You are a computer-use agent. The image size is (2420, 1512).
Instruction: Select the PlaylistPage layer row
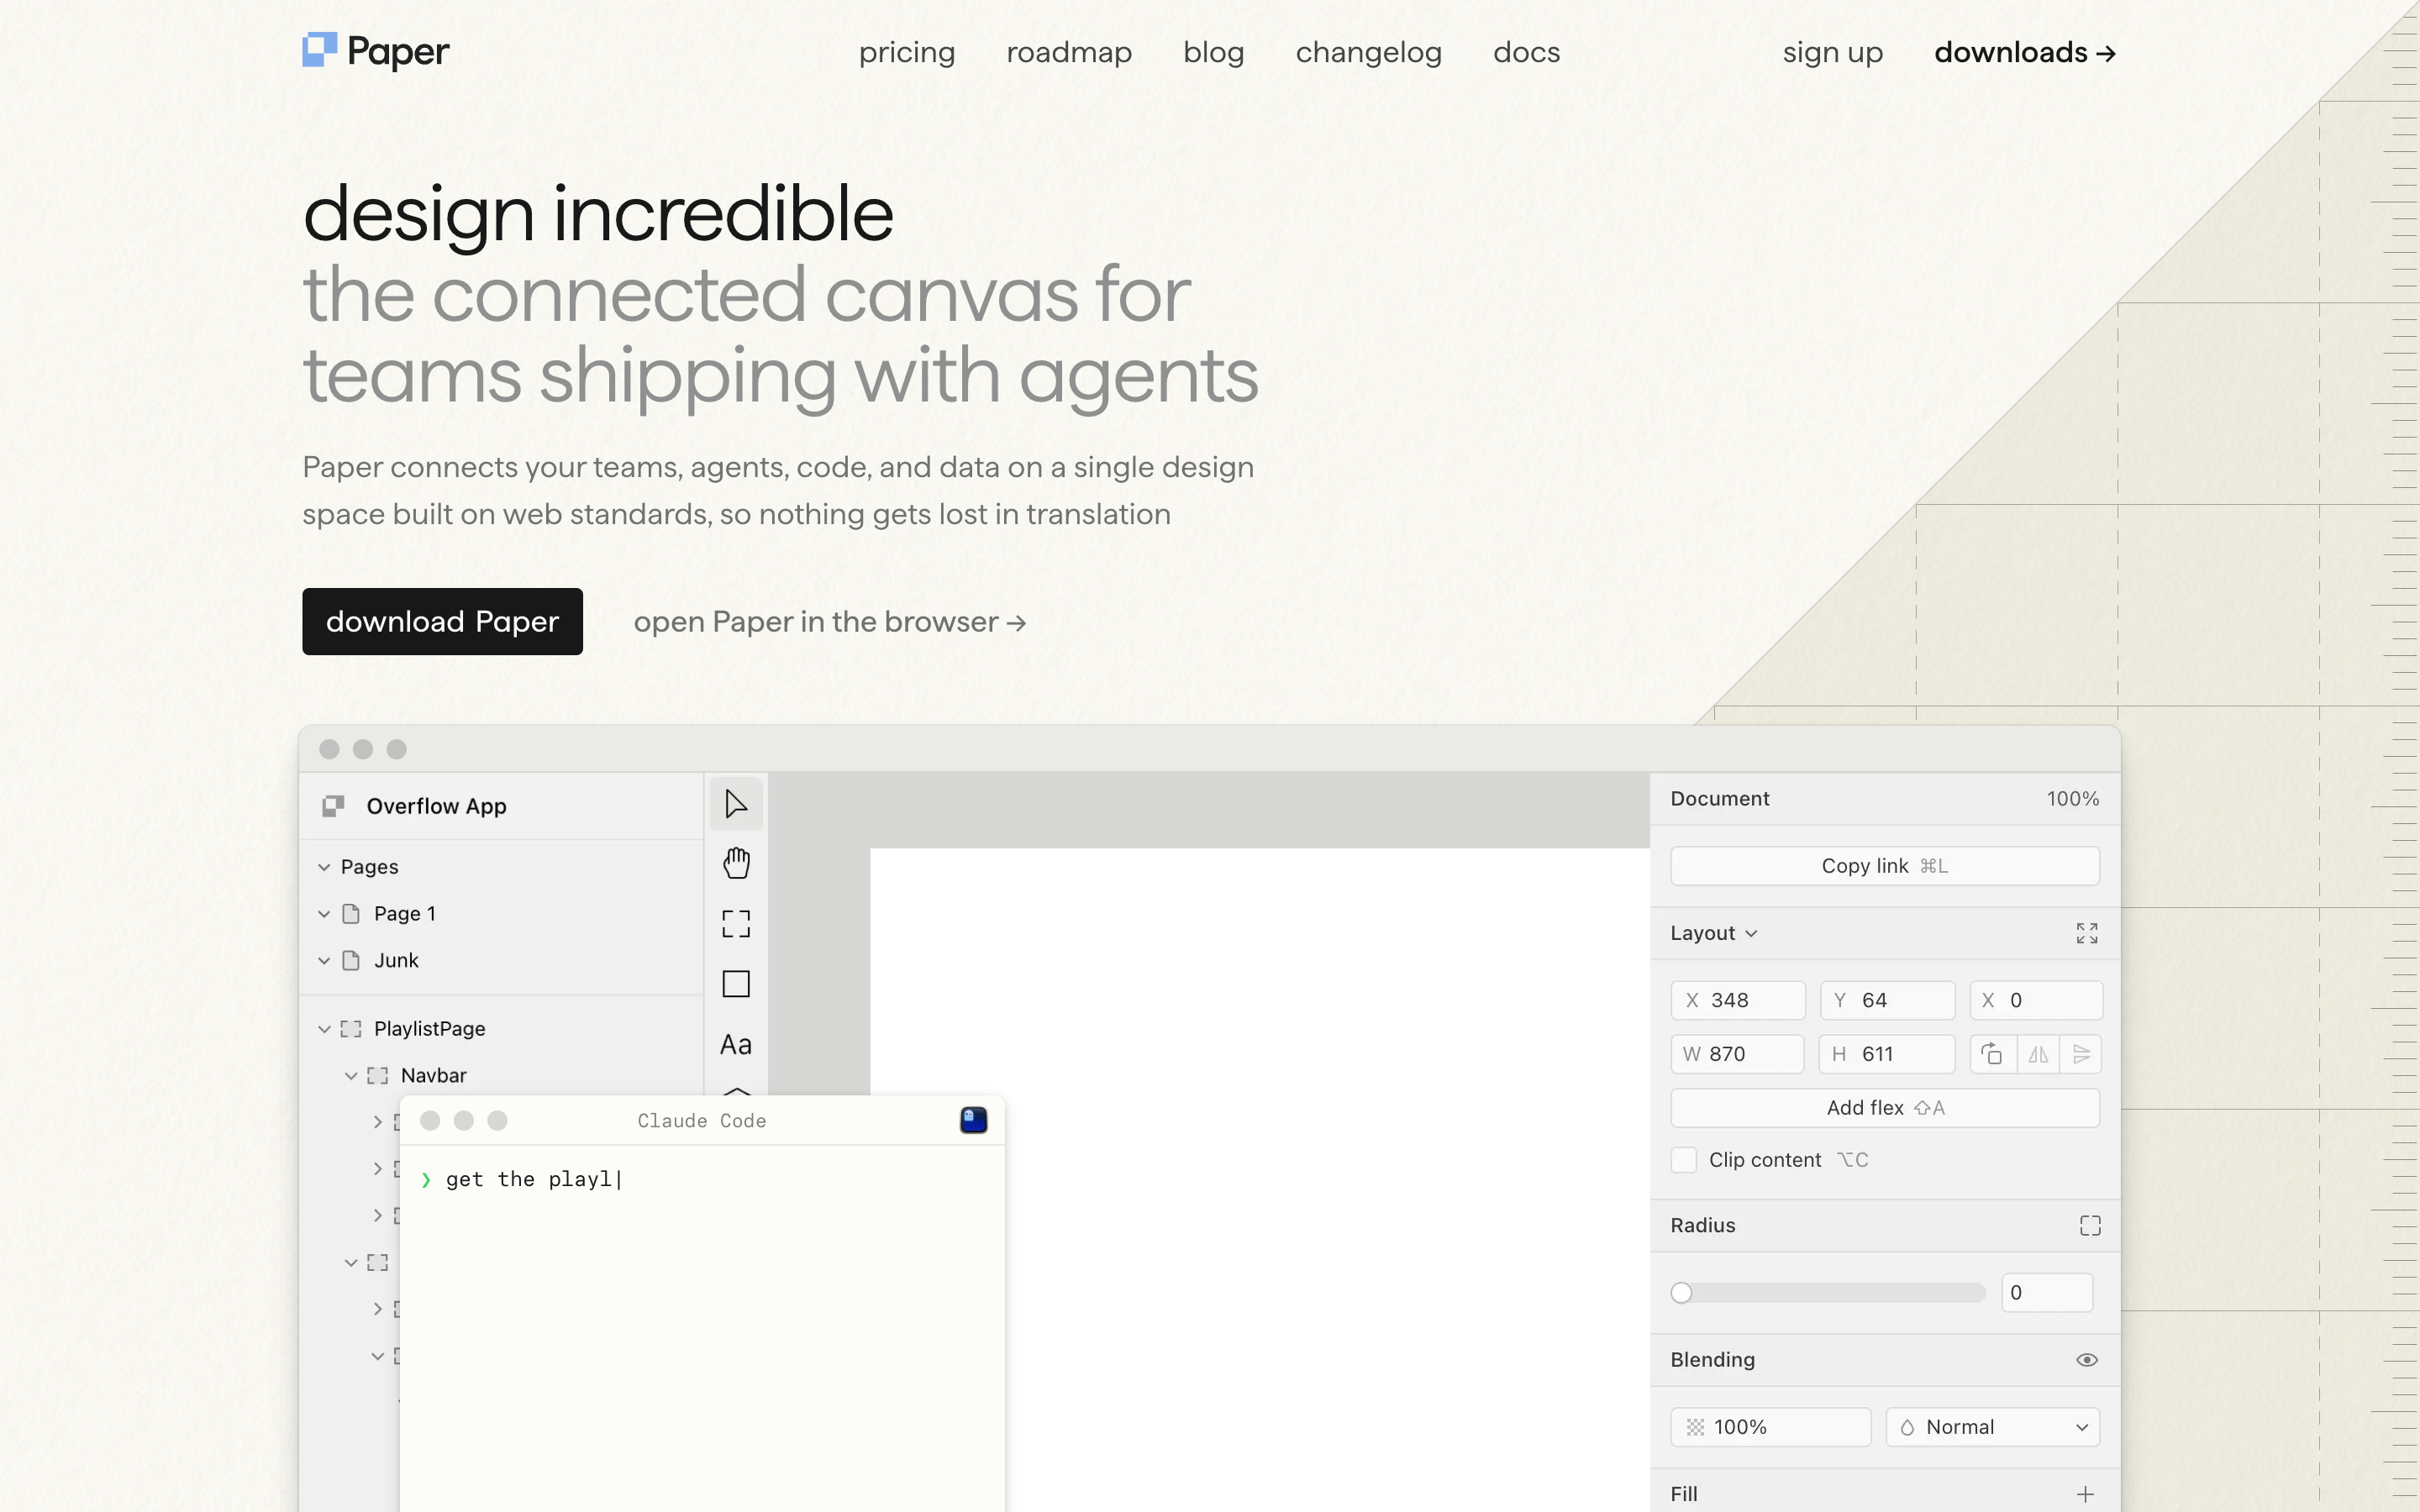coord(502,1029)
